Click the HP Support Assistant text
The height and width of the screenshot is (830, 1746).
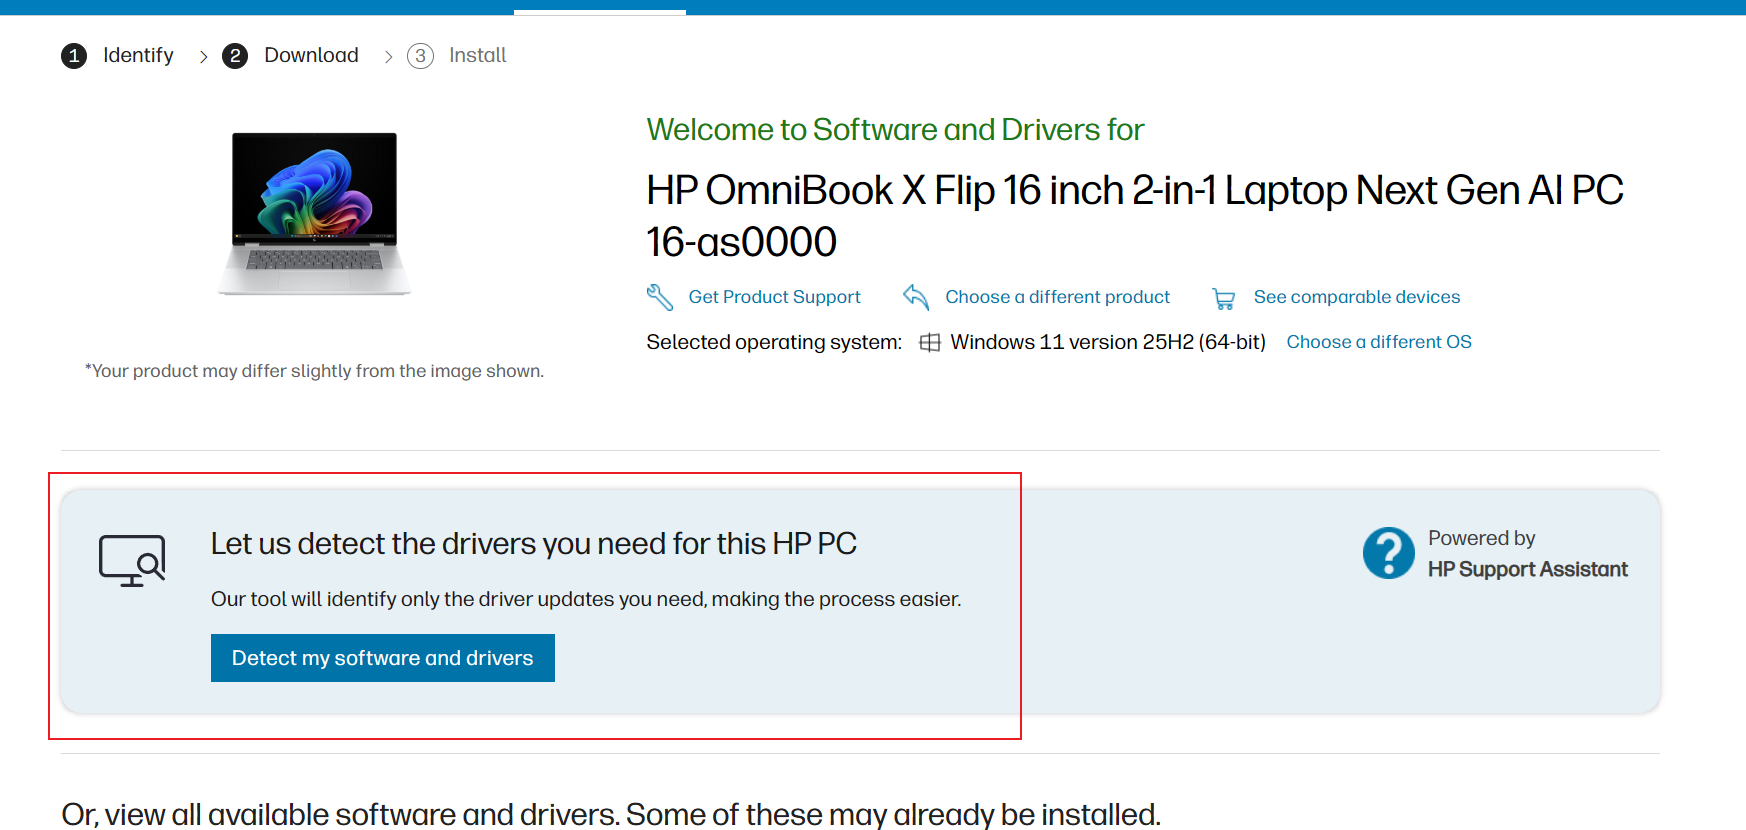click(1528, 569)
